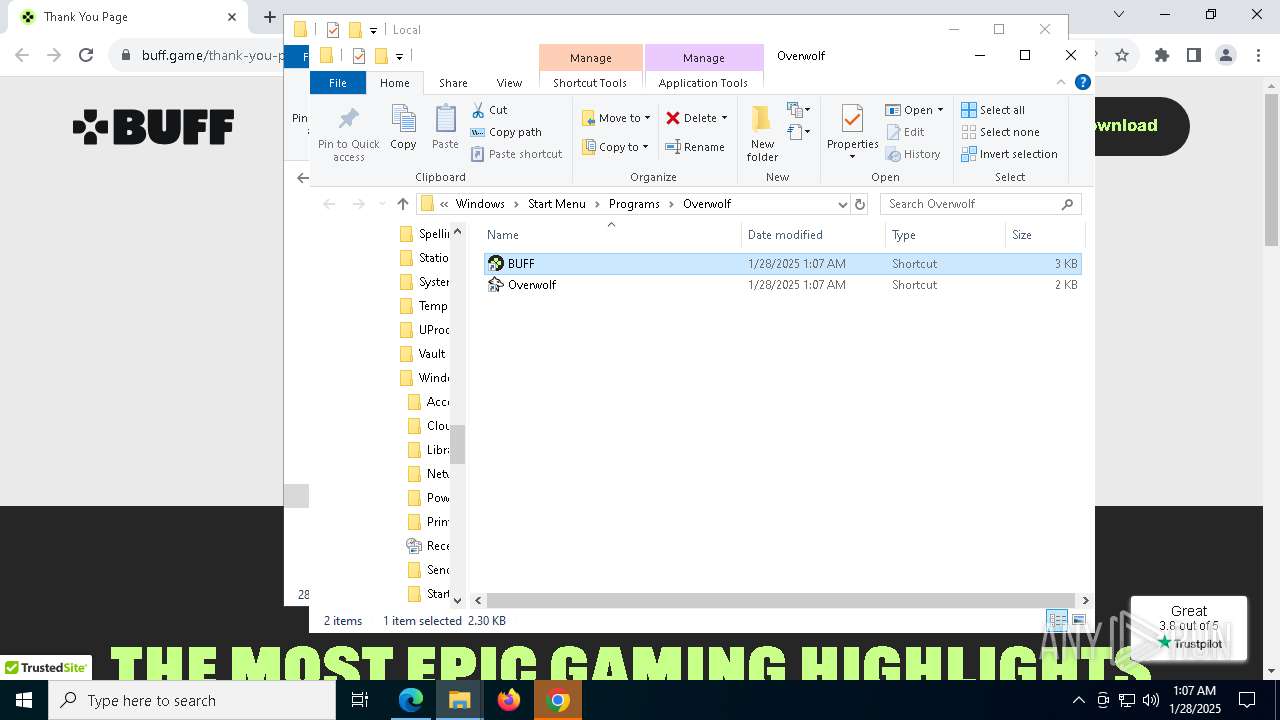Image resolution: width=1280 pixels, height=720 pixels.
Task: Sort by Date modified column header
Action: click(x=814, y=235)
